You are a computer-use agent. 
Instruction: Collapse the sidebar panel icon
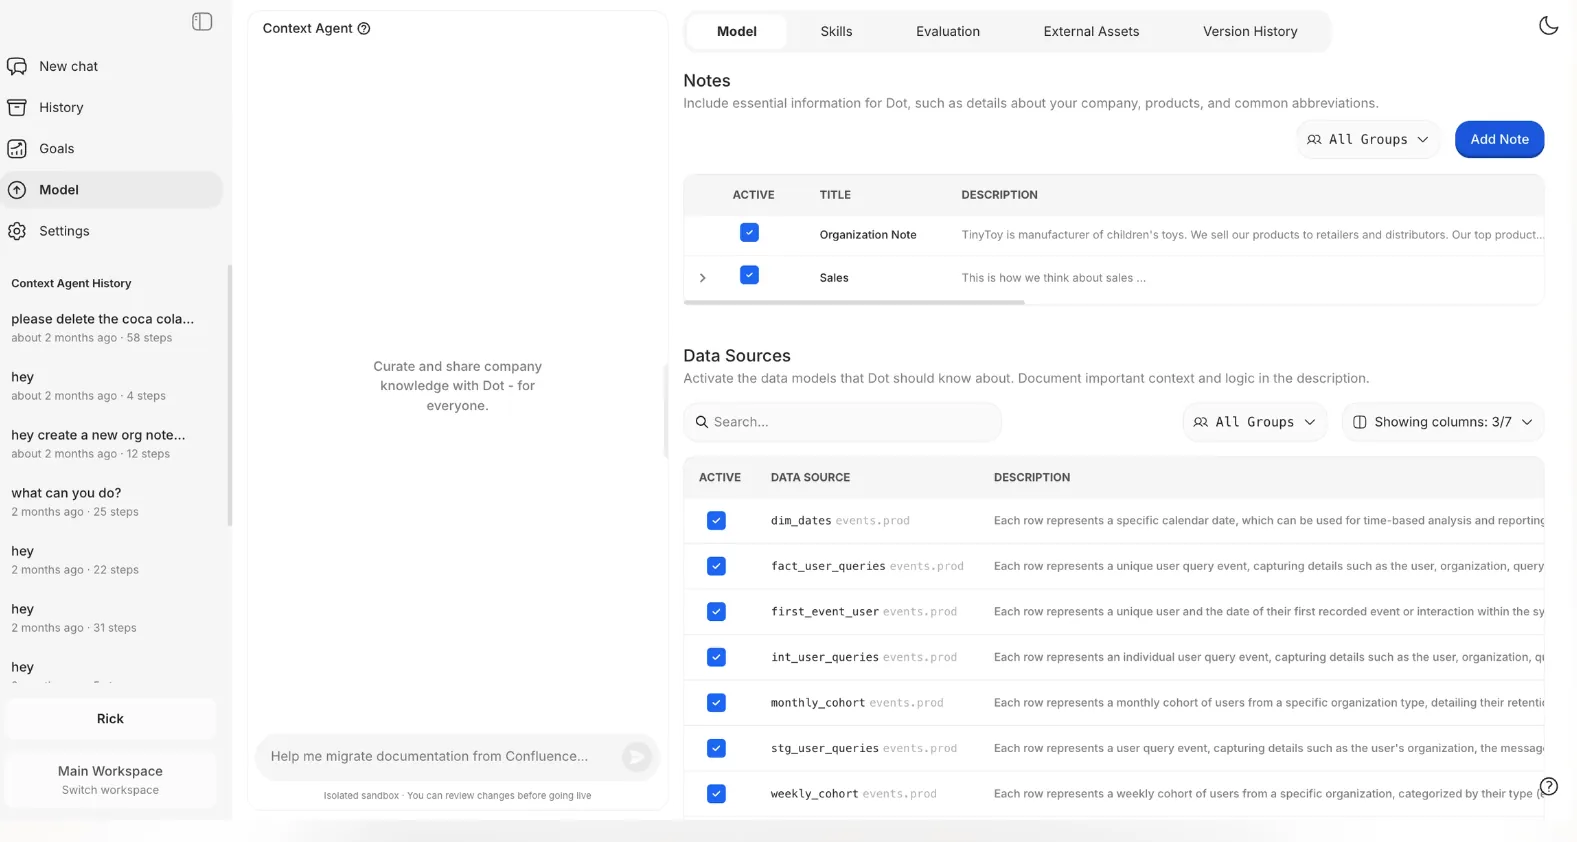point(202,22)
